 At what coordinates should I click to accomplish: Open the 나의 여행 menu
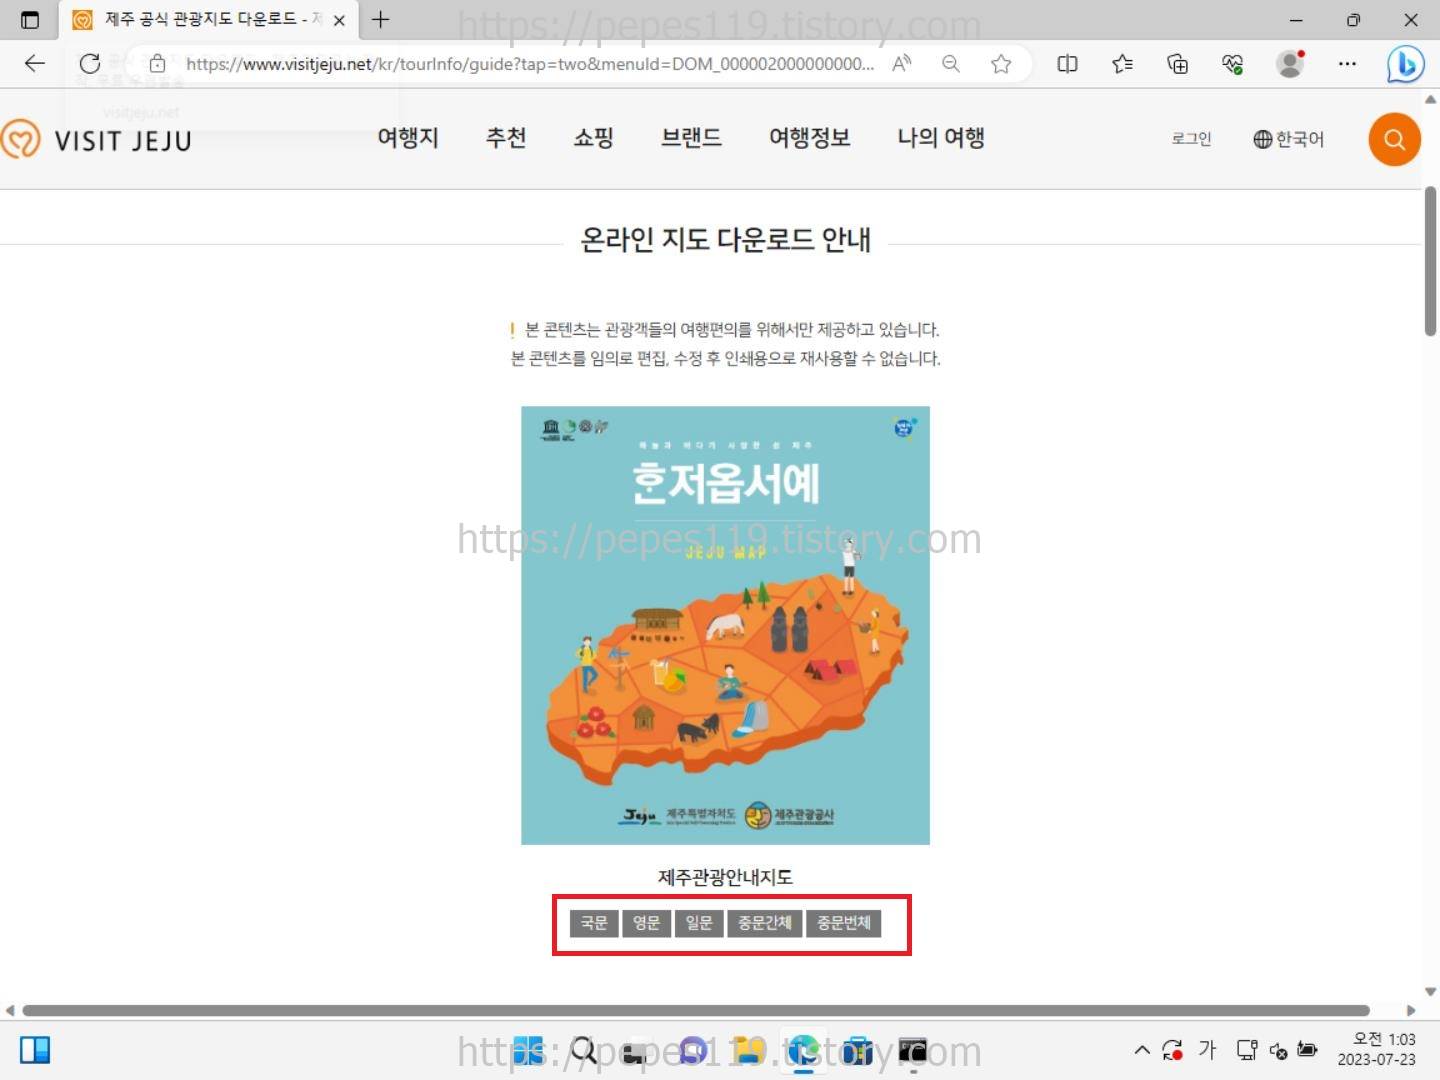coord(941,138)
